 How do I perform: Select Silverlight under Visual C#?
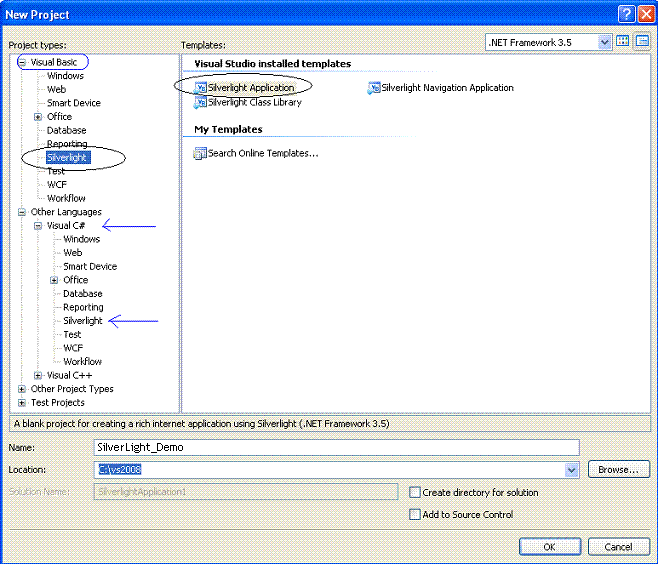click(x=83, y=321)
